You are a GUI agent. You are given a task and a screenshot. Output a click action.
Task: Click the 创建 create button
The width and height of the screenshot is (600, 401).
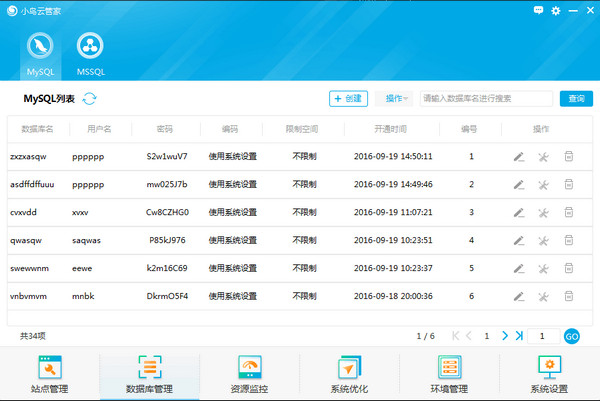point(349,98)
